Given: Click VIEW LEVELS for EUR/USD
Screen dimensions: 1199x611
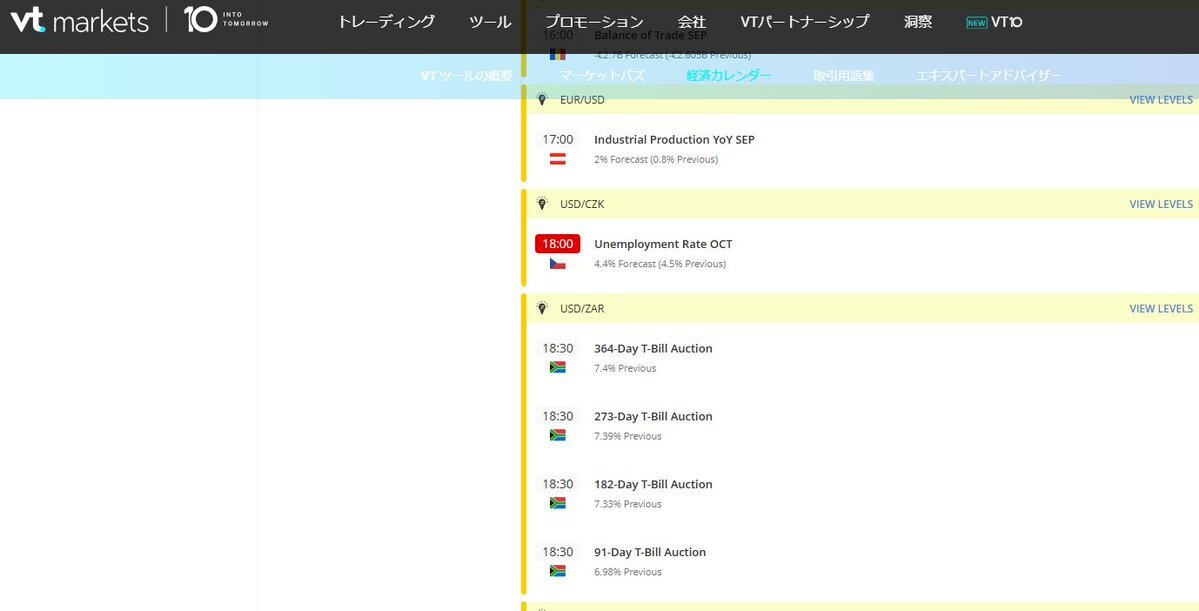Looking at the screenshot, I should coord(1160,100).
